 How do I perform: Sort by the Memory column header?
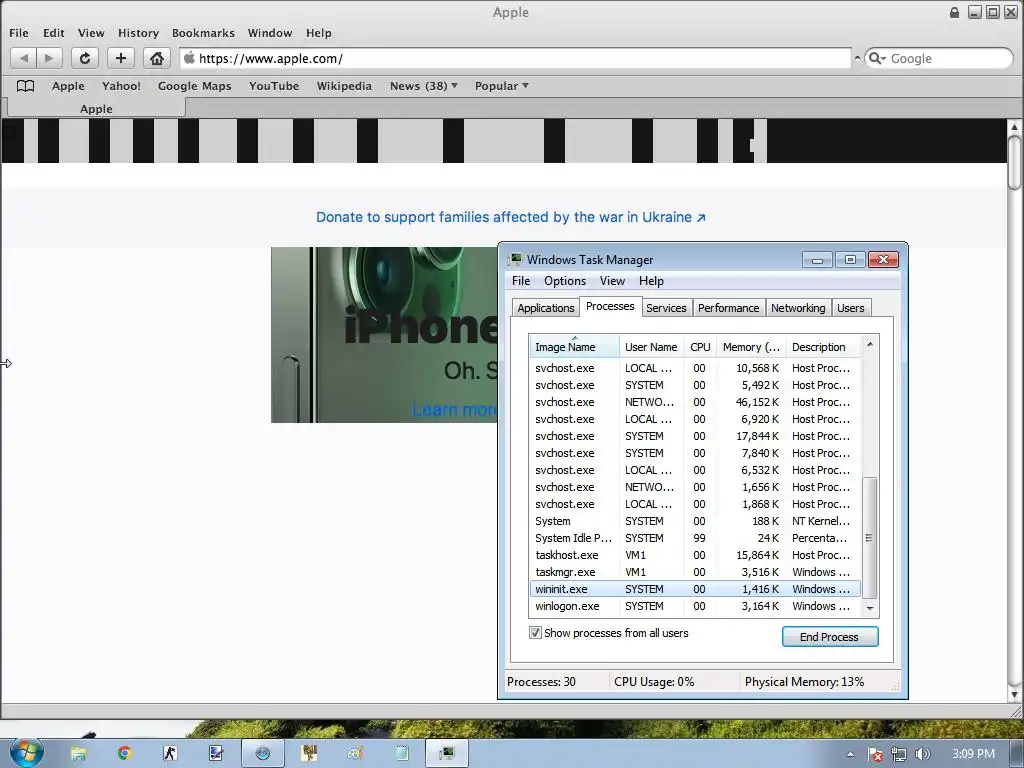coord(751,347)
